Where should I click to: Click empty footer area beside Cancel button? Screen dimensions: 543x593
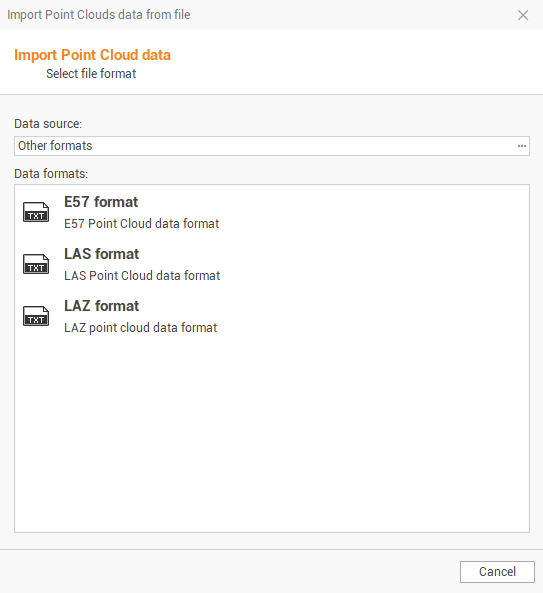(227, 571)
